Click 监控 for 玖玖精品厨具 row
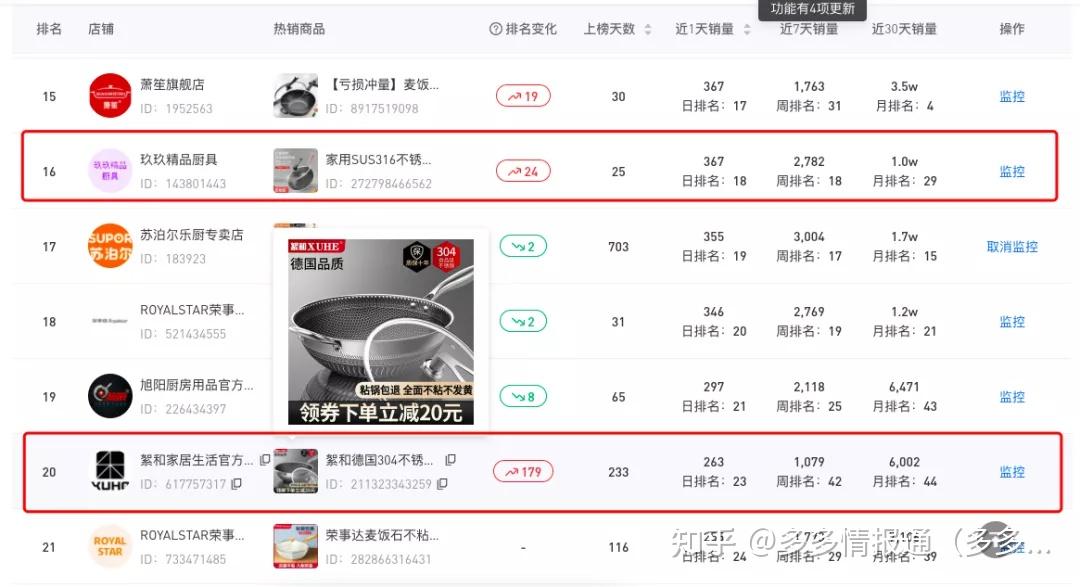Screen dimensions: 1080x587 pyautogui.click(x=1012, y=172)
